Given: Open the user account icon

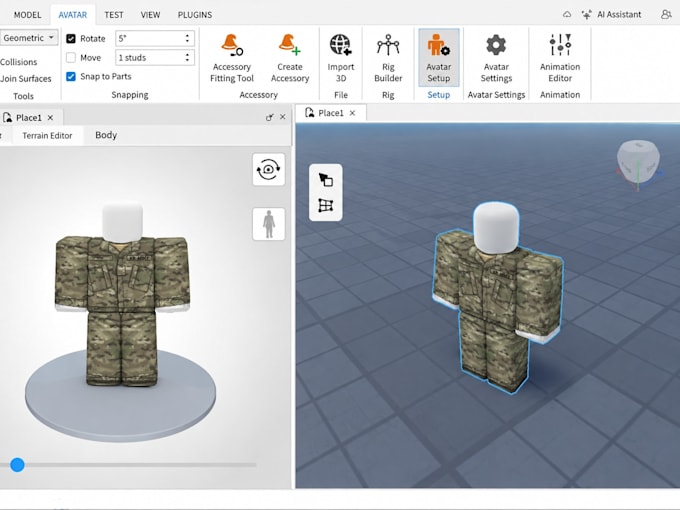Looking at the screenshot, I should pyautogui.click(x=666, y=14).
